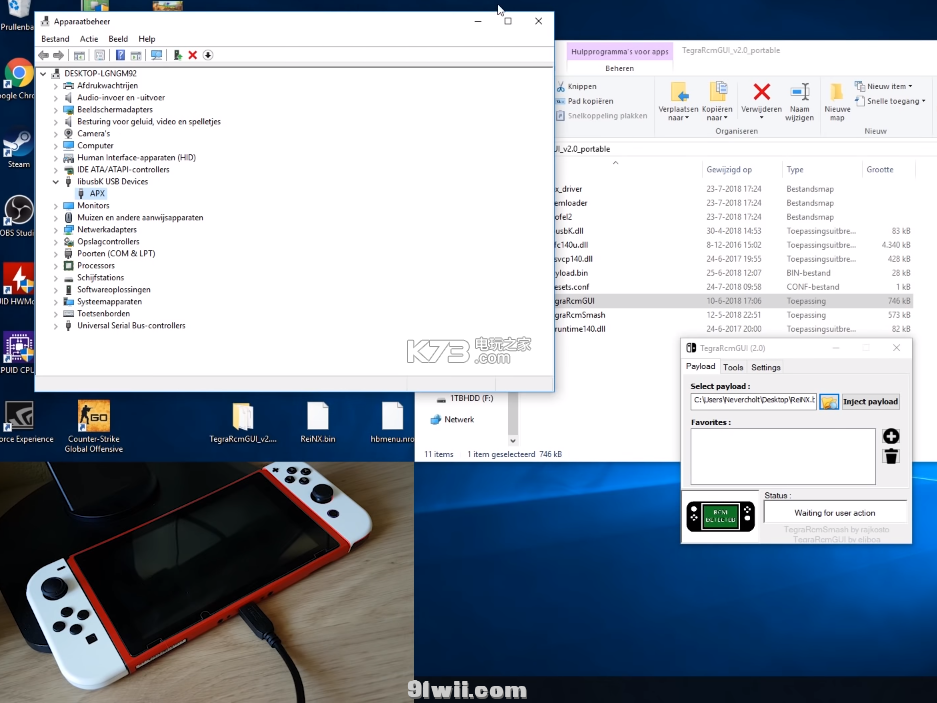This screenshot has width=937, height=703.
Task: Click the OBS Studio desktop icon
Action: (x=18, y=216)
